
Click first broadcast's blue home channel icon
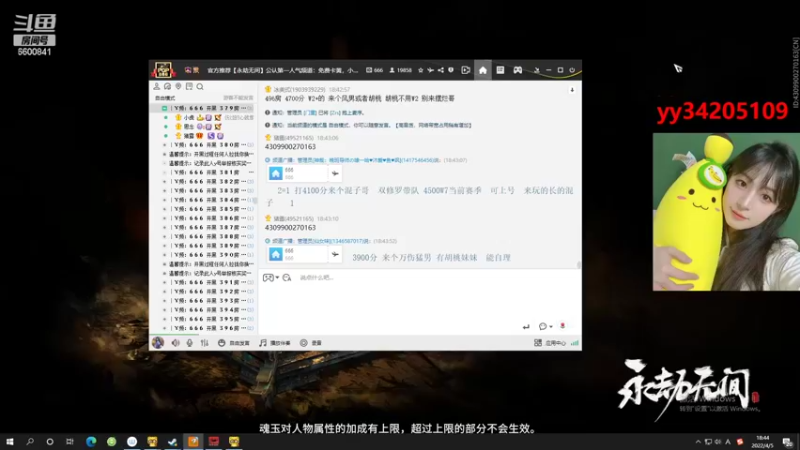point(276,173)
